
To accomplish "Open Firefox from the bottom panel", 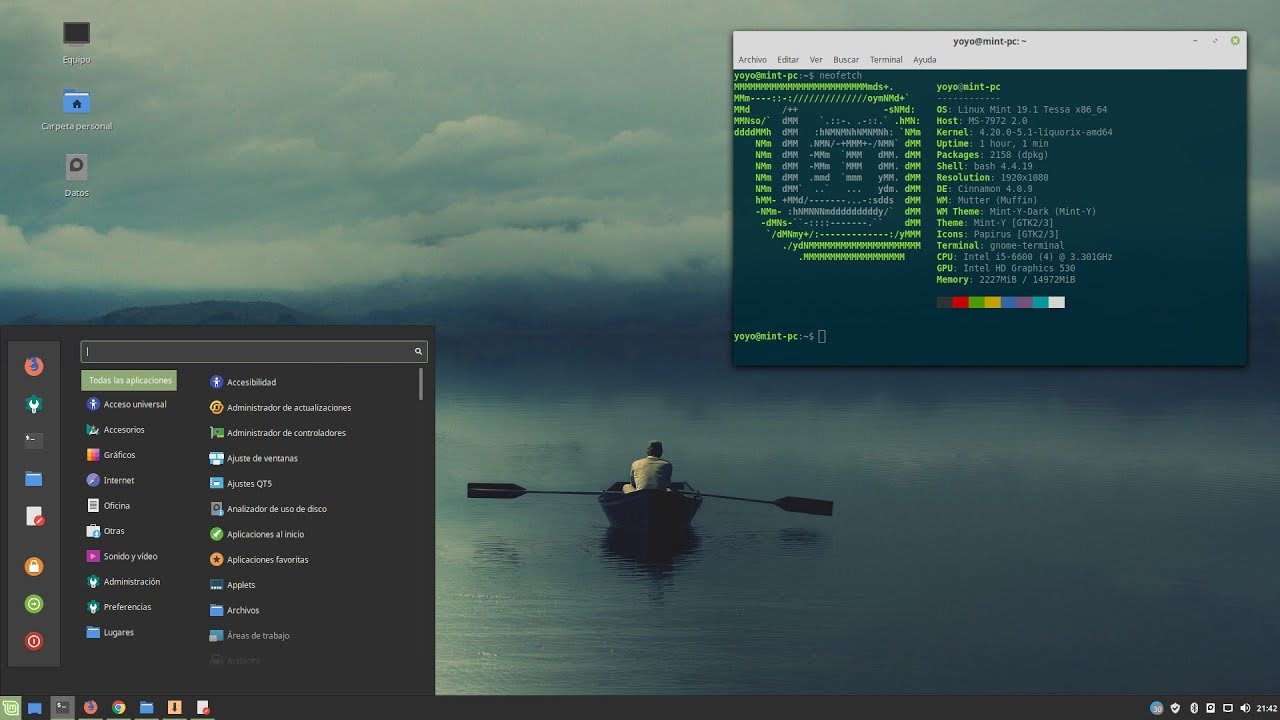I will click(x=91, y=708).
